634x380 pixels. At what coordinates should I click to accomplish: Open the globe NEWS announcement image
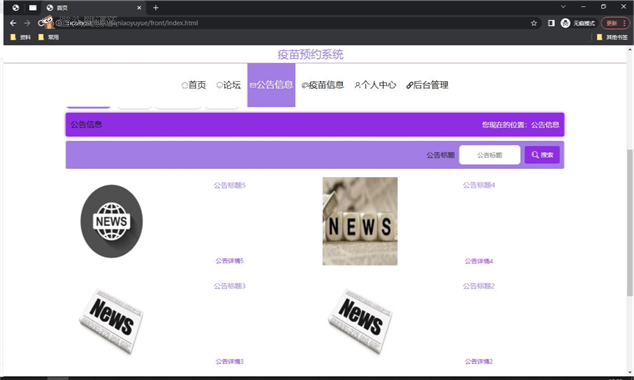pyautogui.click(x=112, y=221)
